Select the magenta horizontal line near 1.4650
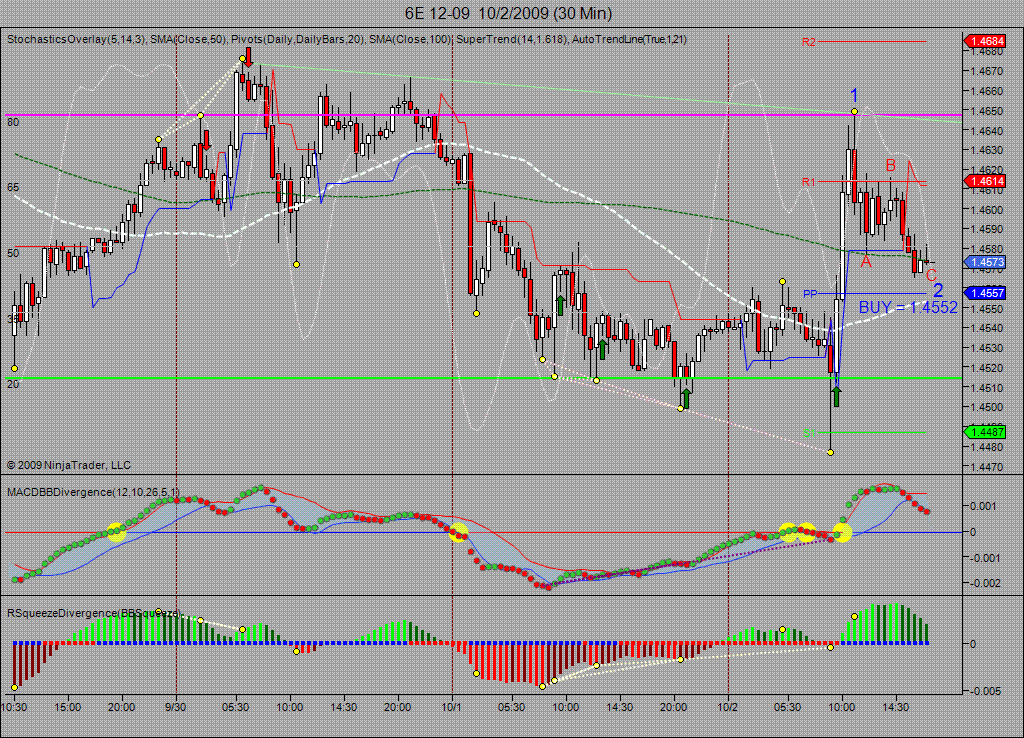 coord(481,115)
